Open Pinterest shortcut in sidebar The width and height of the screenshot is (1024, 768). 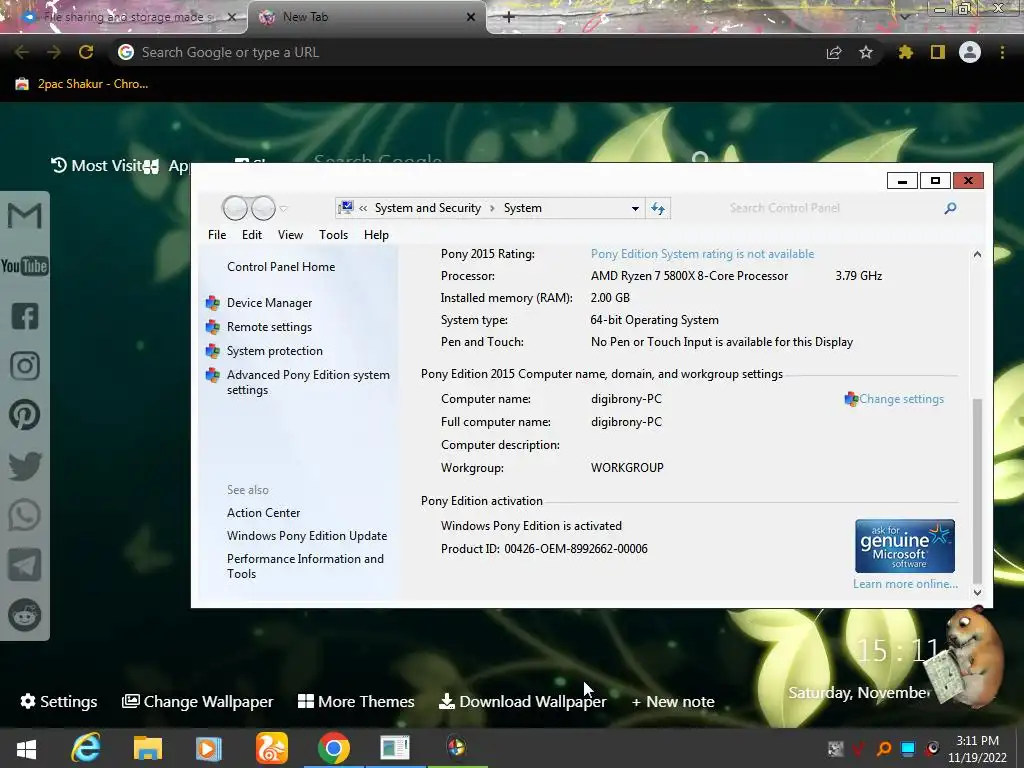click(x=24, y=415)
